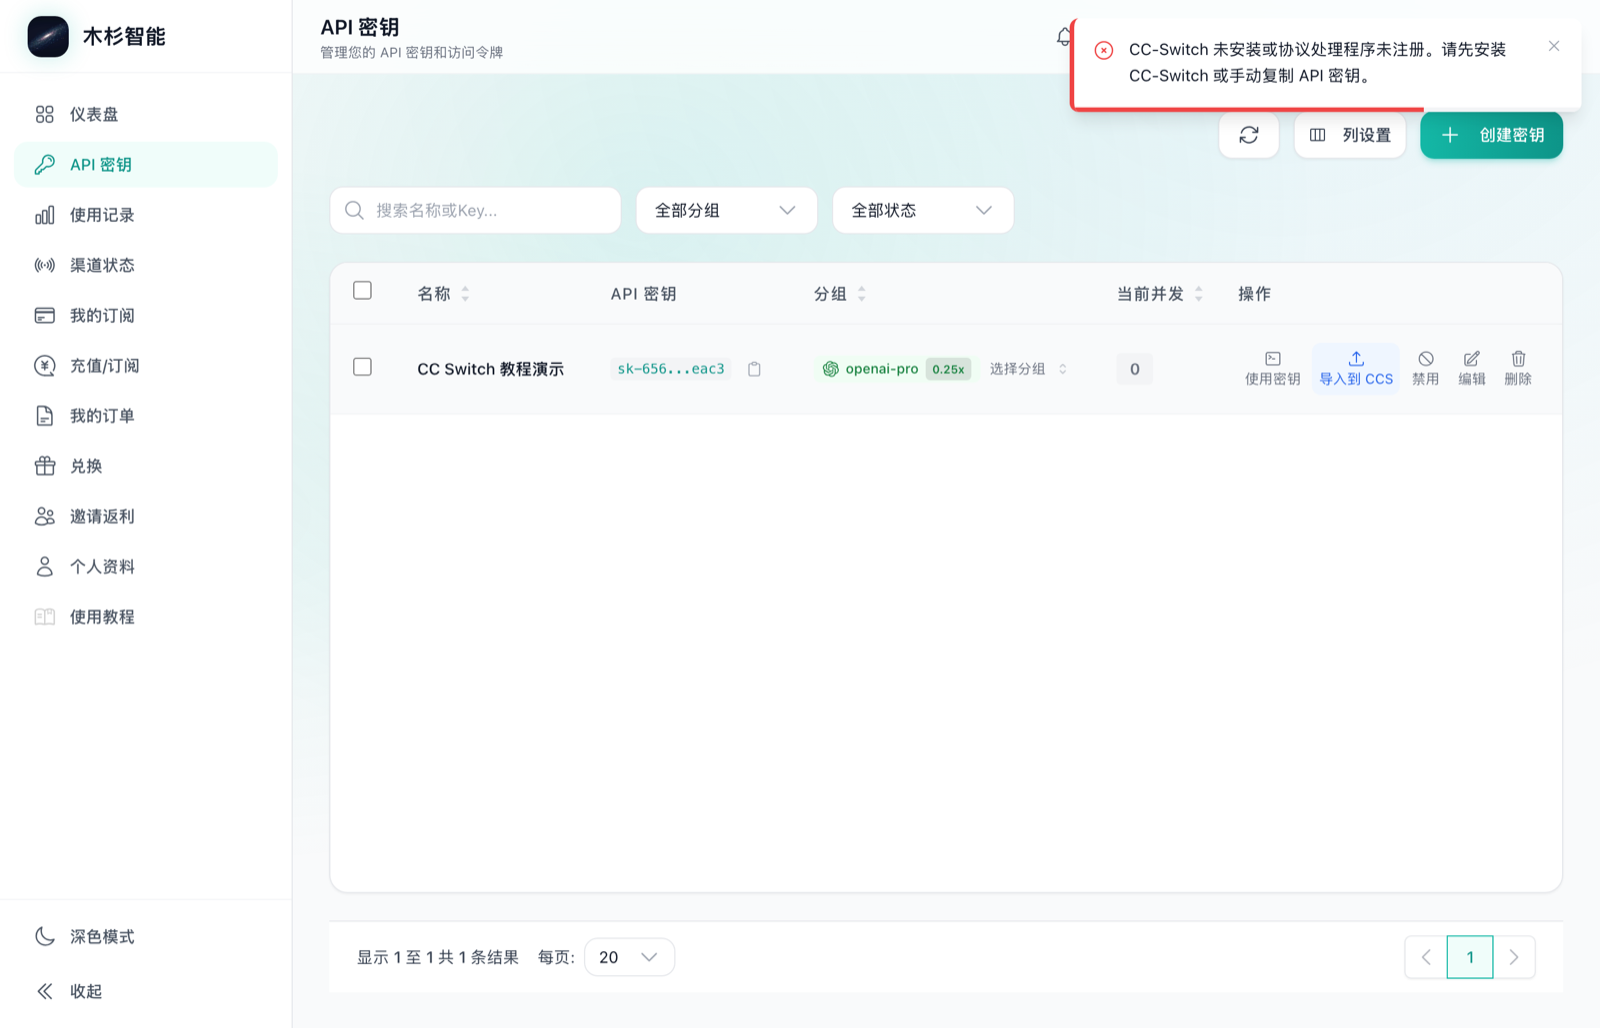Open 列设置 column settings

(x=1350, y=135)
